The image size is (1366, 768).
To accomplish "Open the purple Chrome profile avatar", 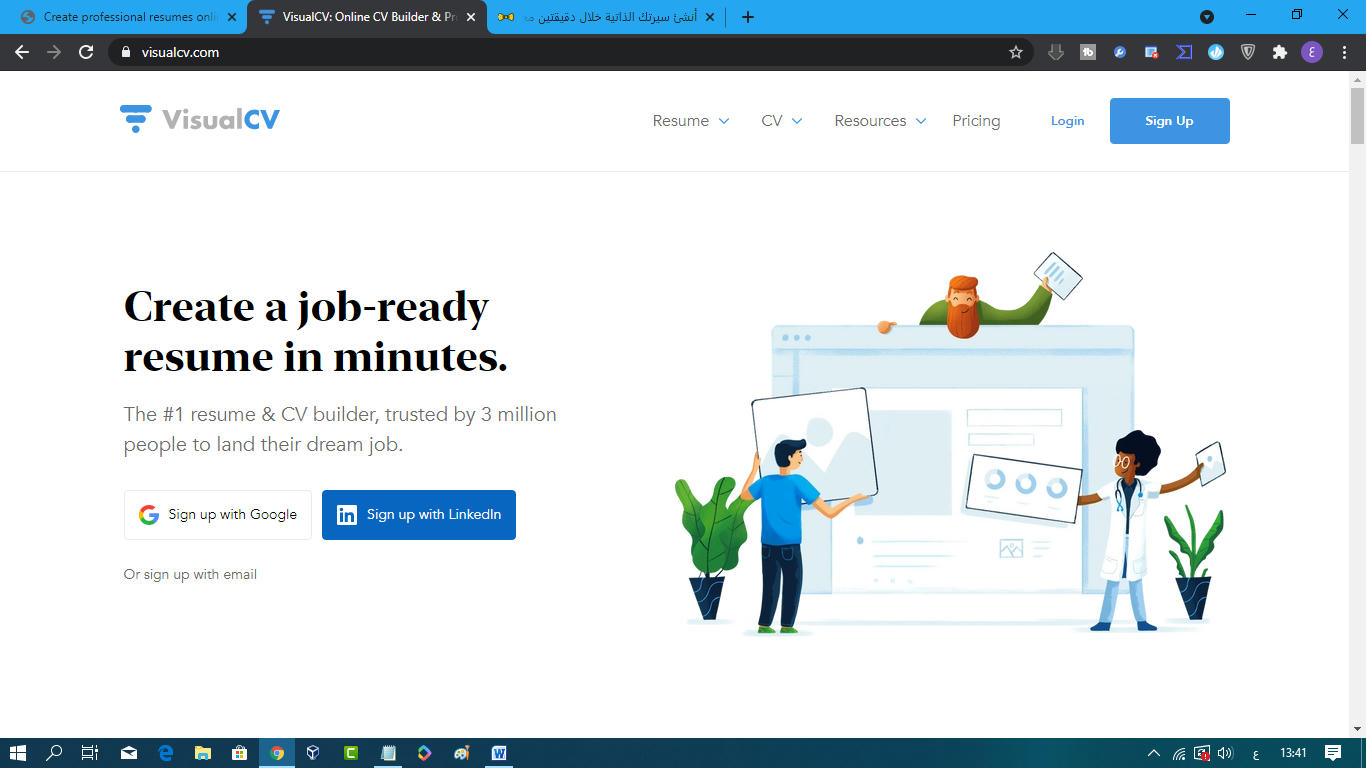I will (x=1312, y=52).
